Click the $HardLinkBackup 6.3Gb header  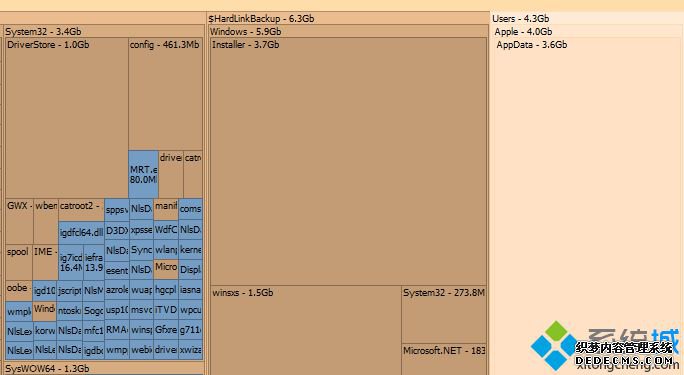pyautogui.click(x=261, y=19)
